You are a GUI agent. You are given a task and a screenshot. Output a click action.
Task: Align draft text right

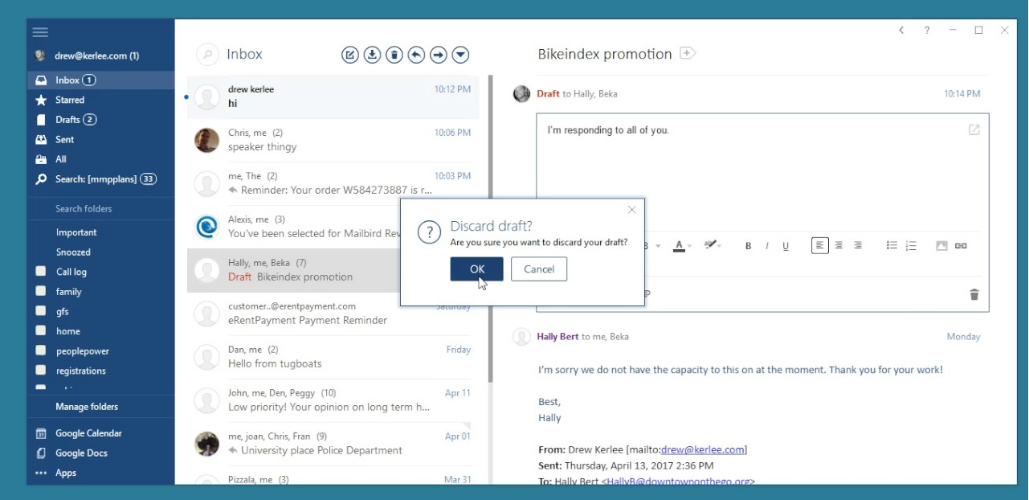[x=858, y=245]
